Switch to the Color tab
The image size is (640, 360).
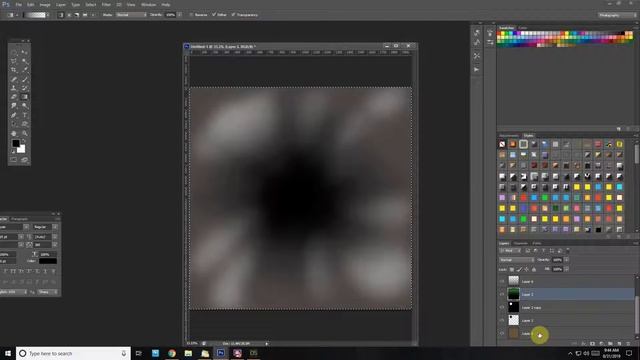(x=522, y=28)
